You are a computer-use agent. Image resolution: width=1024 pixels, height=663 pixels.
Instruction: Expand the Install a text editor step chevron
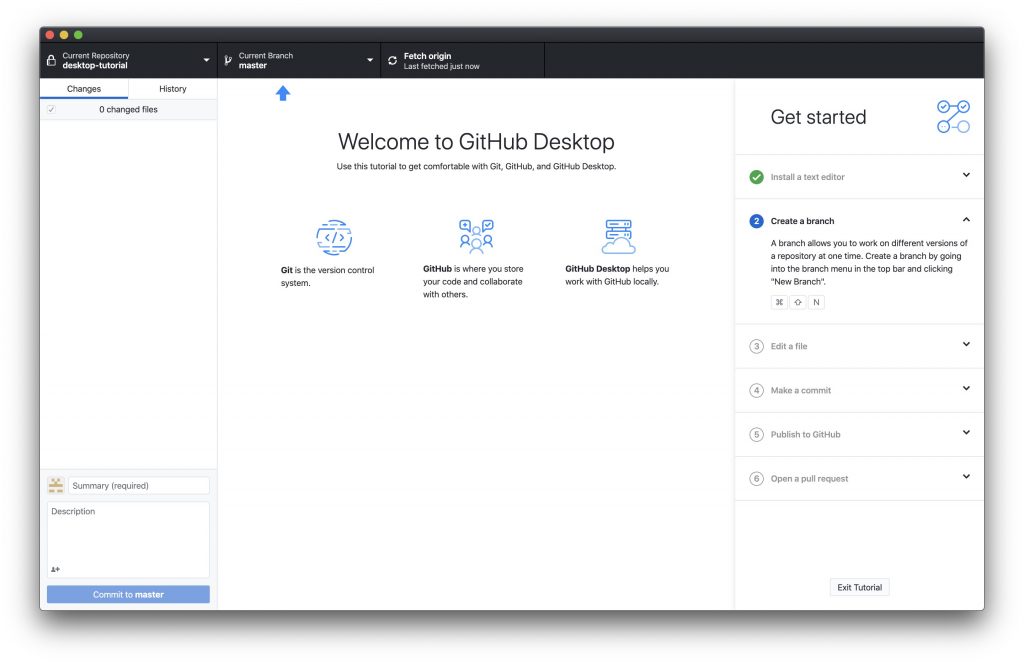click(x=966, y=175)
